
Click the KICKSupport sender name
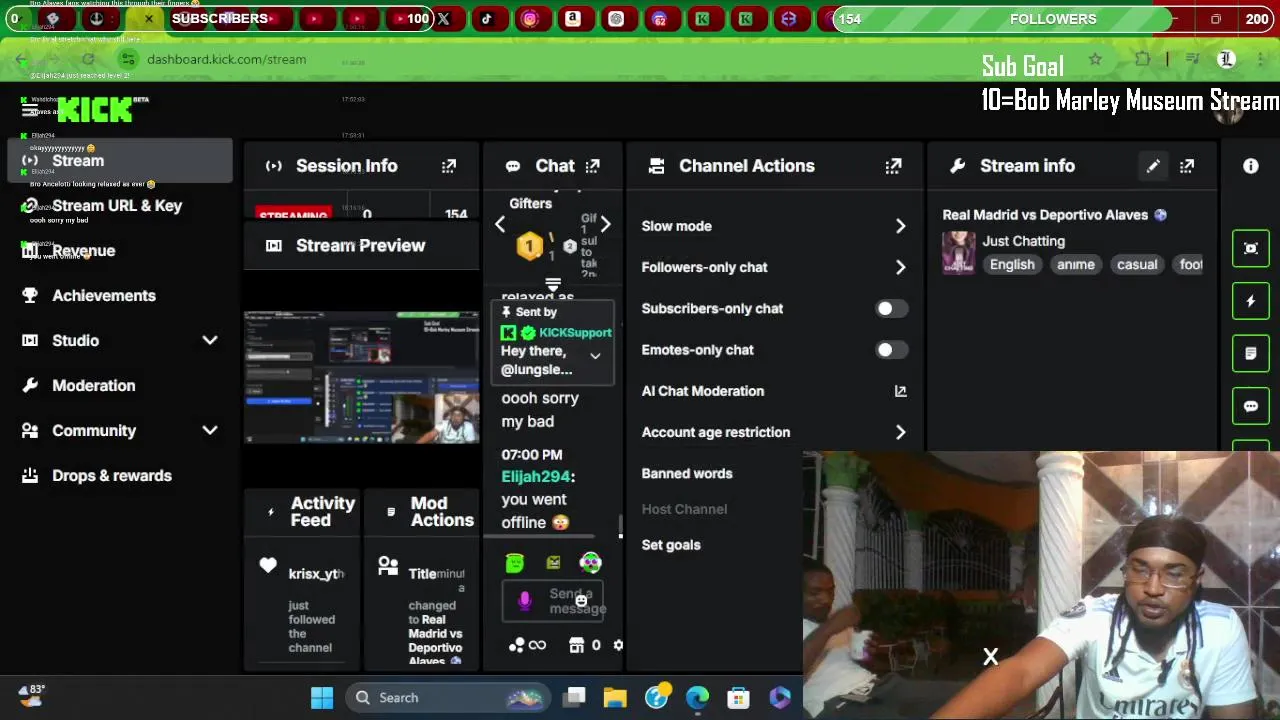point(575,332)
